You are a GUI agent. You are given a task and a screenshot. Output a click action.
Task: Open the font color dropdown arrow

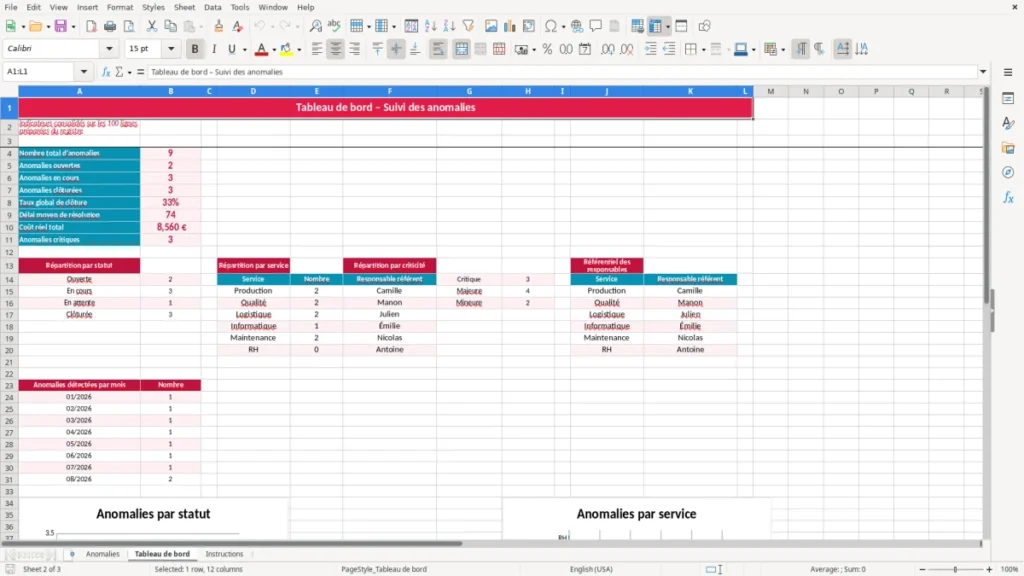point(274,50)
